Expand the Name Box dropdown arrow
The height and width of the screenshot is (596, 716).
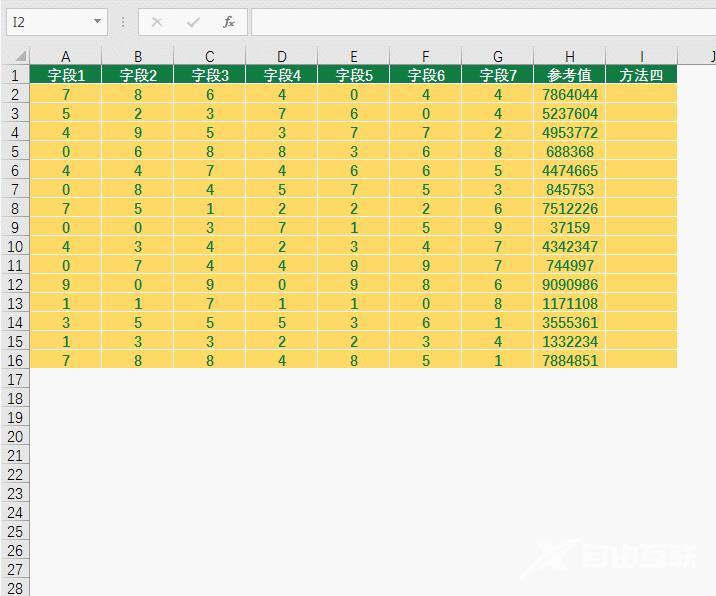click(97, 22)
